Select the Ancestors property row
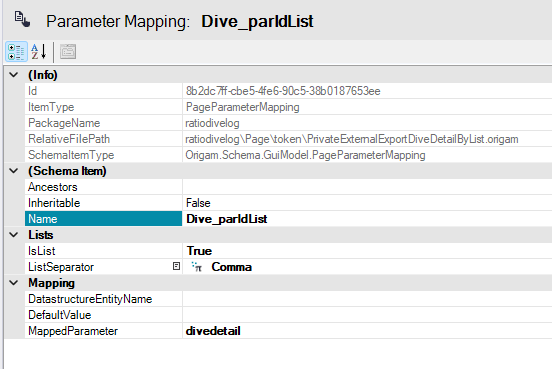This screenshot has height=369, width=552. click(x=289, y=187)
